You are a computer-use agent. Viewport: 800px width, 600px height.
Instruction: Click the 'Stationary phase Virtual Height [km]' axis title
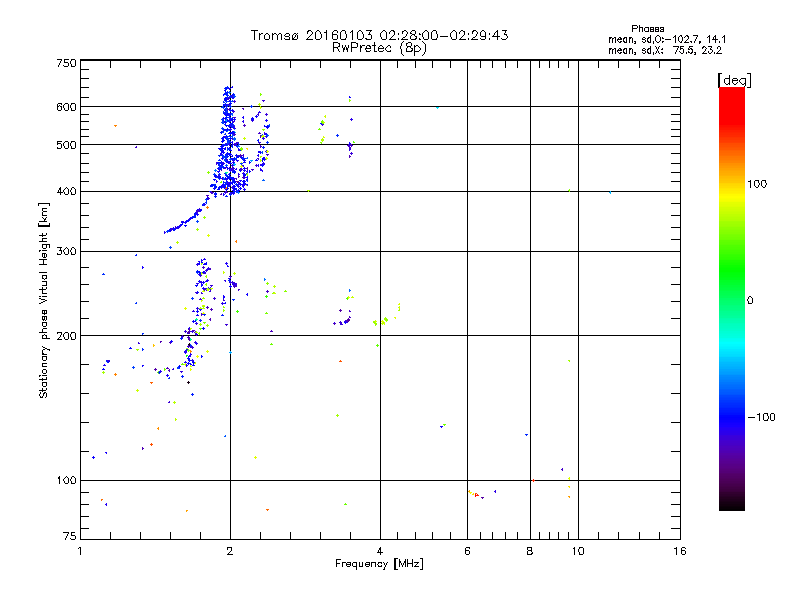pos(44,300)
